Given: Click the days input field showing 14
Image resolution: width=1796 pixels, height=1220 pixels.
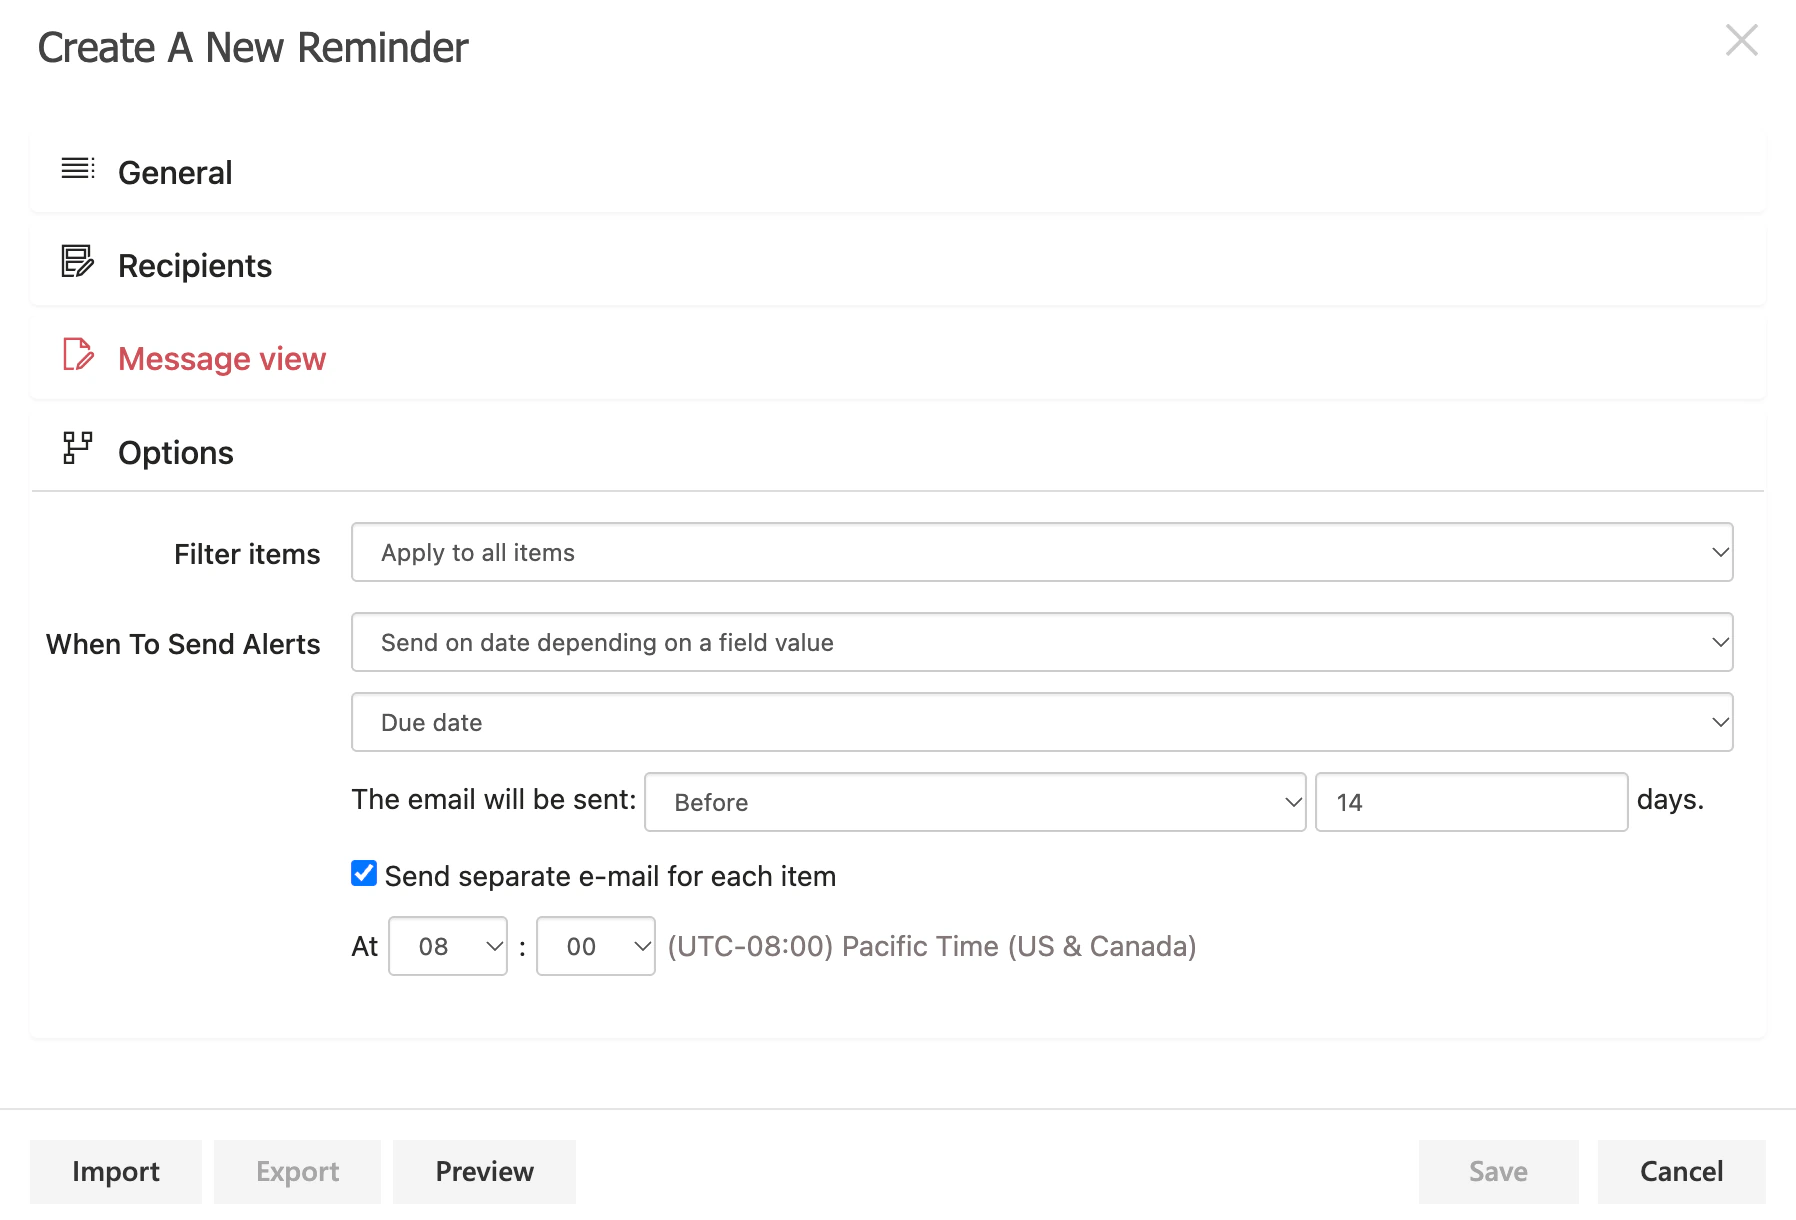Looking at the screenshot, I should [1471, 802].
